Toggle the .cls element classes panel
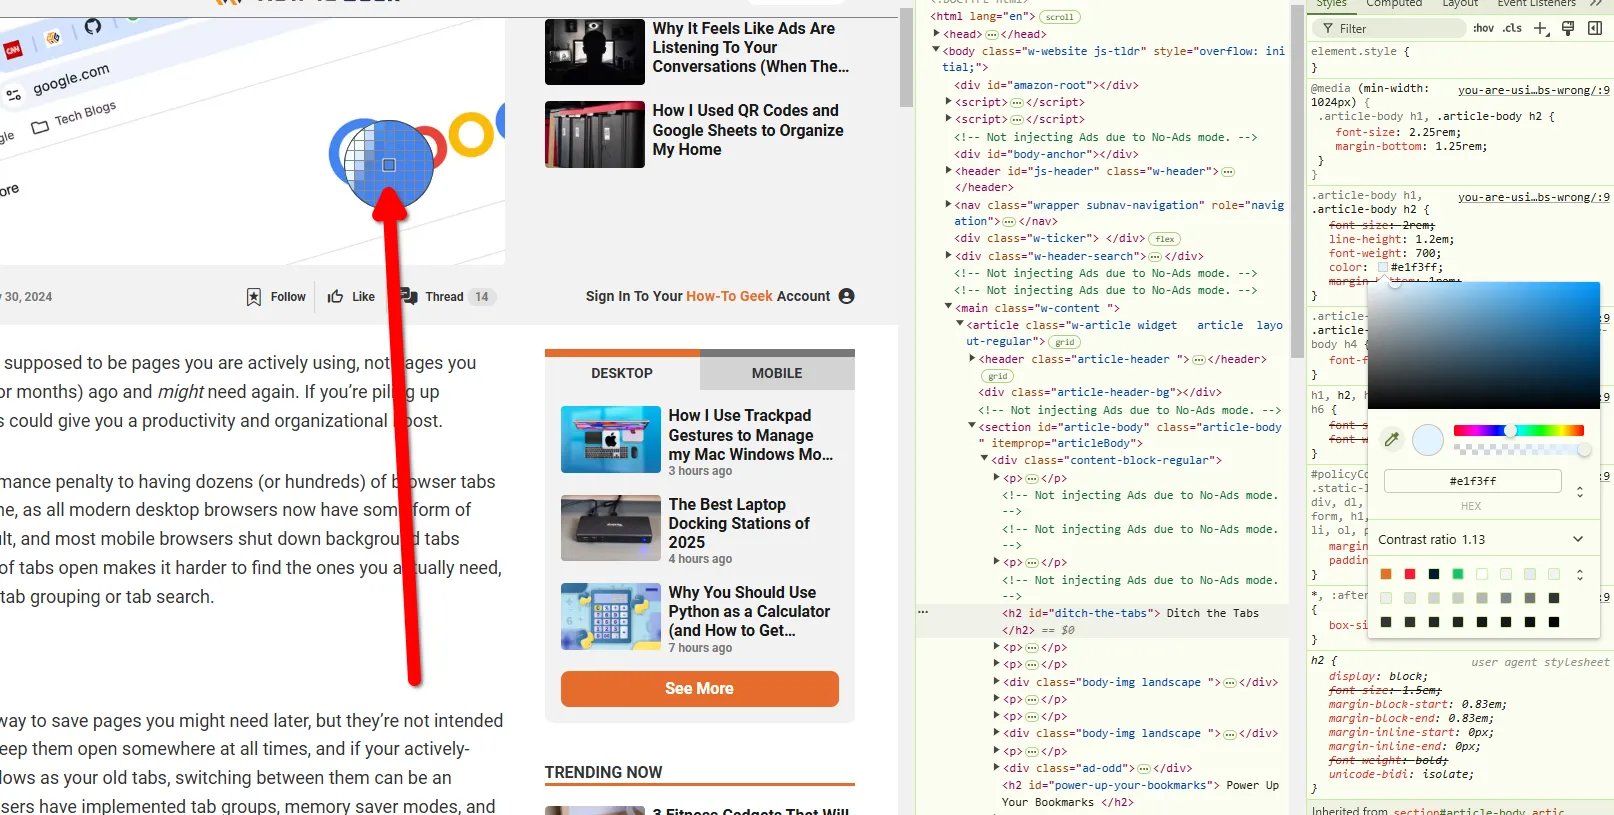This screenshot has width=1614, height=815. 1512,28
